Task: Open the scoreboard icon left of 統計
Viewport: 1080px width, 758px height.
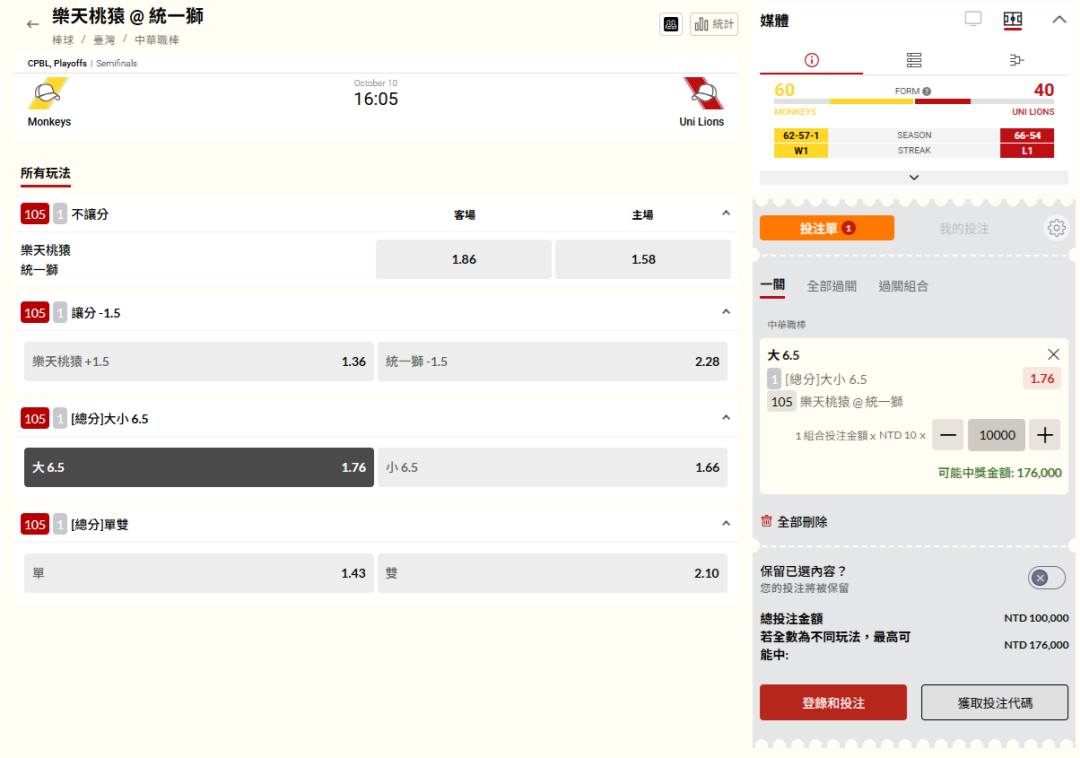Action: coord(671,24)
